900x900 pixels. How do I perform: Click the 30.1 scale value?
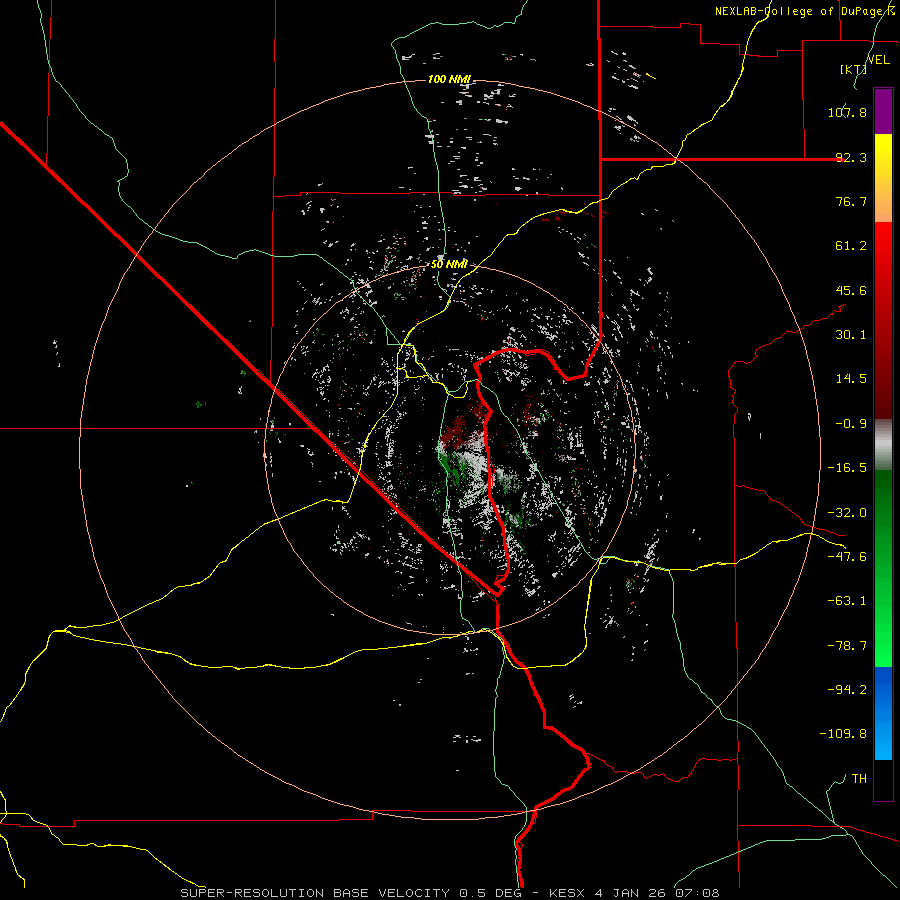tap(851, 335)
